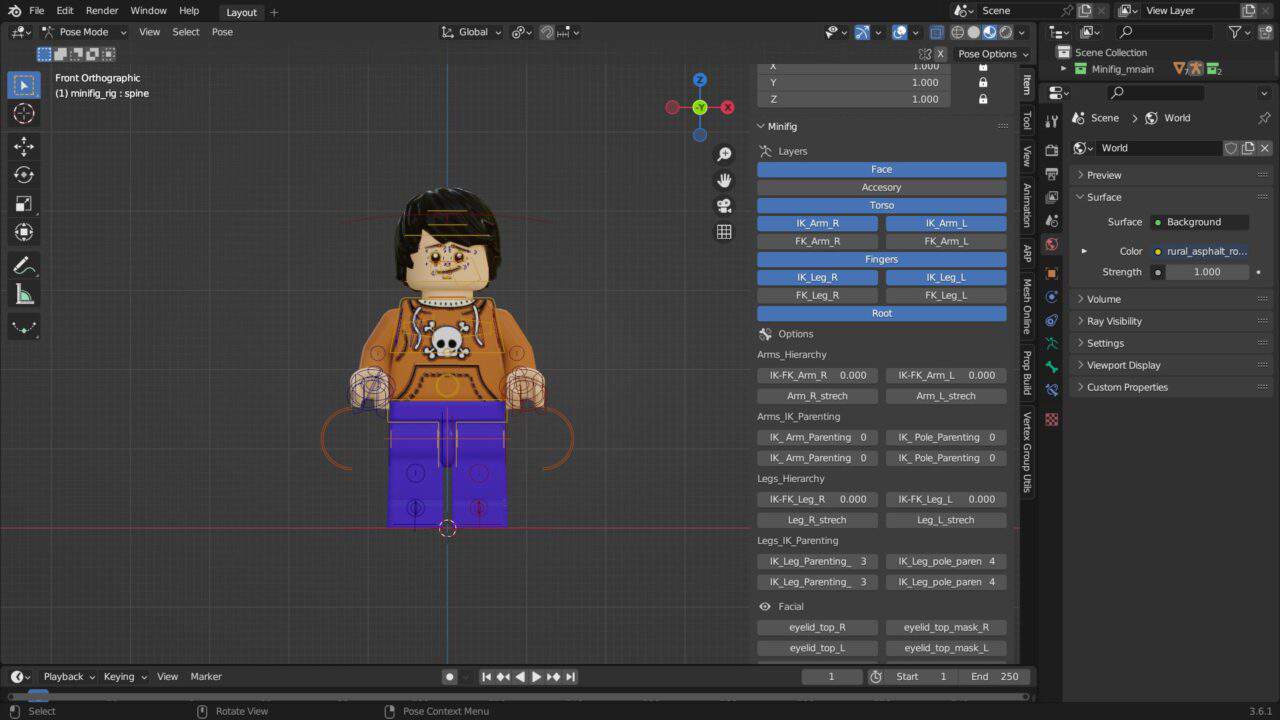Click the World Strength value slider
Screen dimensions: 1280x720
pyautogui.click(x=1207, y=272)
